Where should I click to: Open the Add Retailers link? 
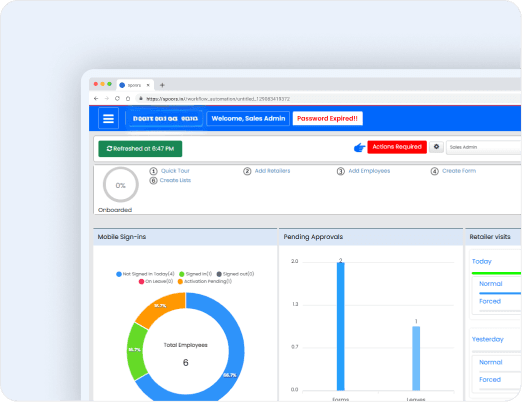tap(272, 171)
